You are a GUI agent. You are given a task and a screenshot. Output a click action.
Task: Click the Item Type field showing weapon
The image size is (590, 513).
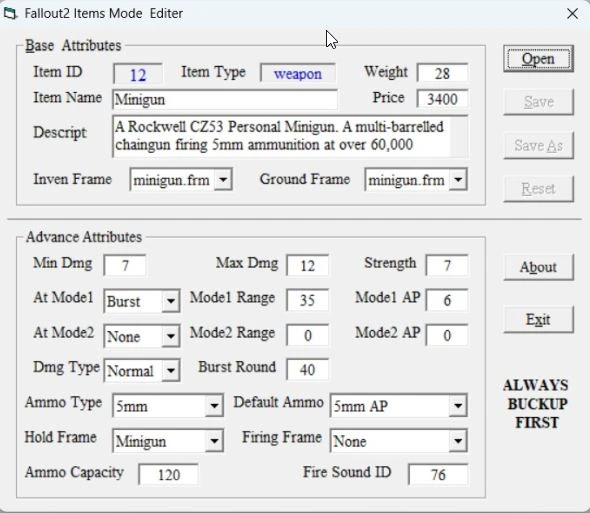tap(298, 73)
